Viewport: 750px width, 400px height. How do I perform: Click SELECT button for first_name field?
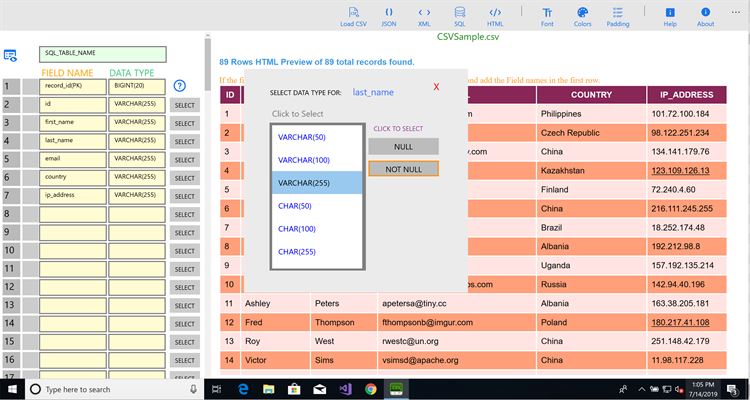185,123
